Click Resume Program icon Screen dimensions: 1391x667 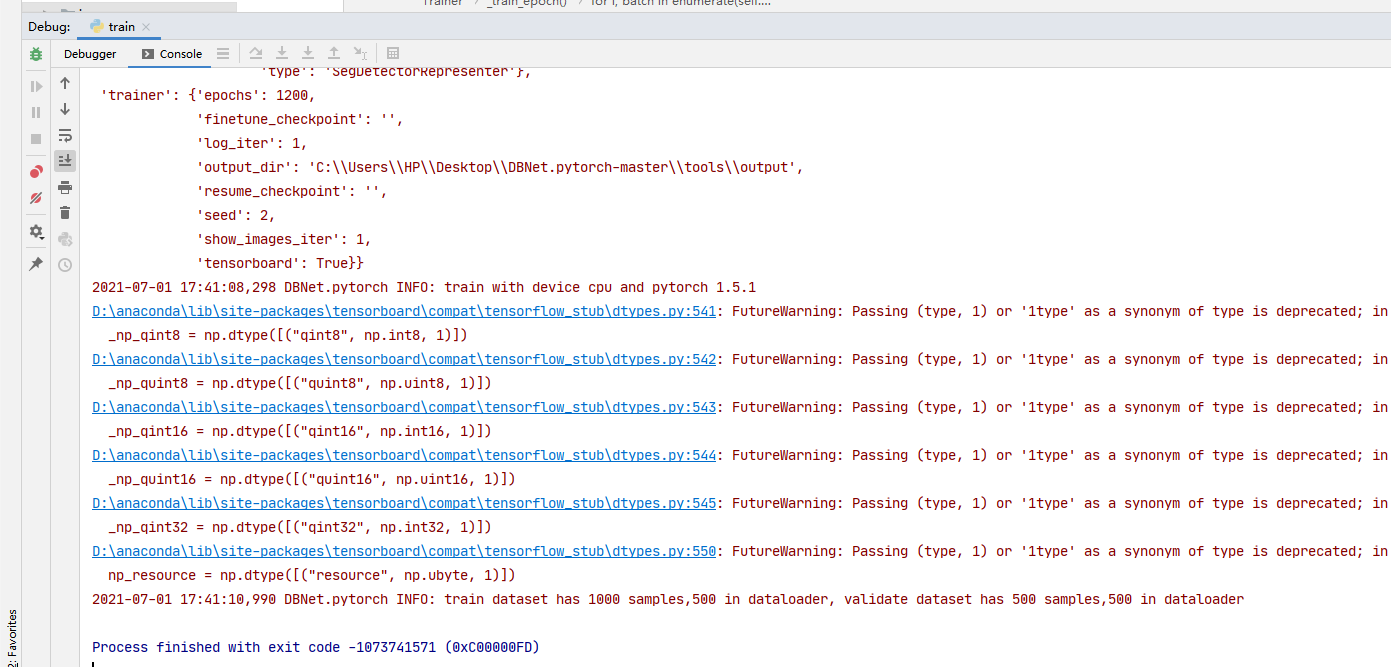pyautogui.click(x=36, y=87)
